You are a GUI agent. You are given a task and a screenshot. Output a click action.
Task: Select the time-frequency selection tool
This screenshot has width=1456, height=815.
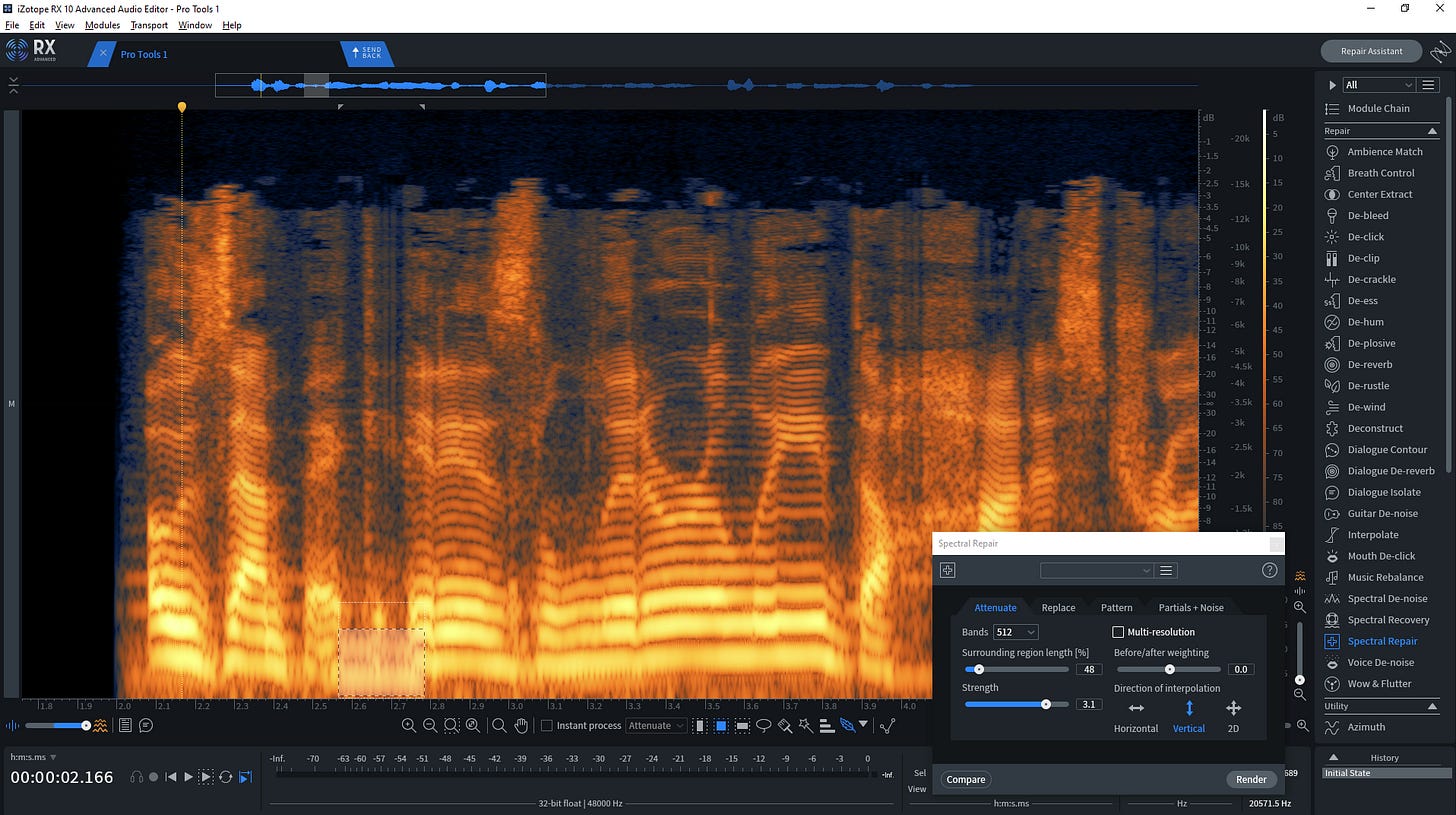(721, 725)
